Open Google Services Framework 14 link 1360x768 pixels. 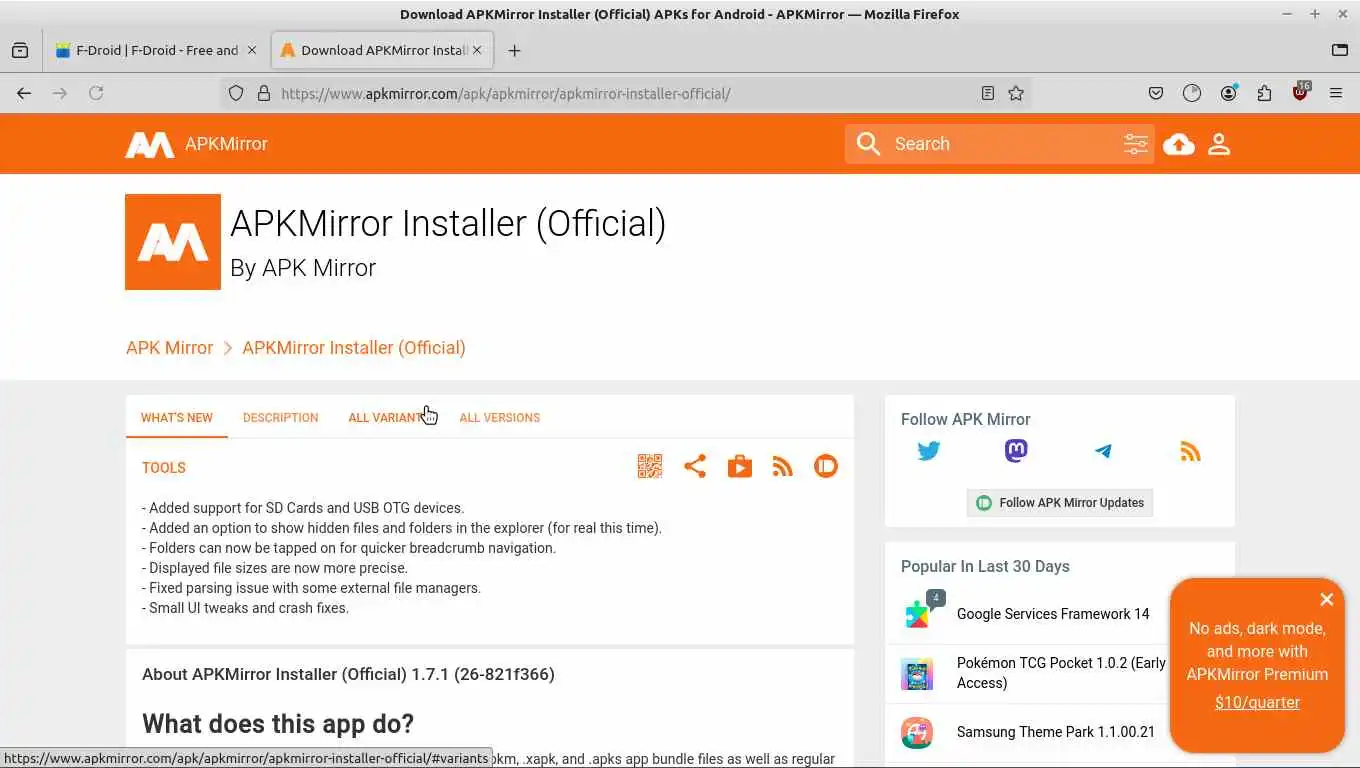click(x=1053, y=614)
